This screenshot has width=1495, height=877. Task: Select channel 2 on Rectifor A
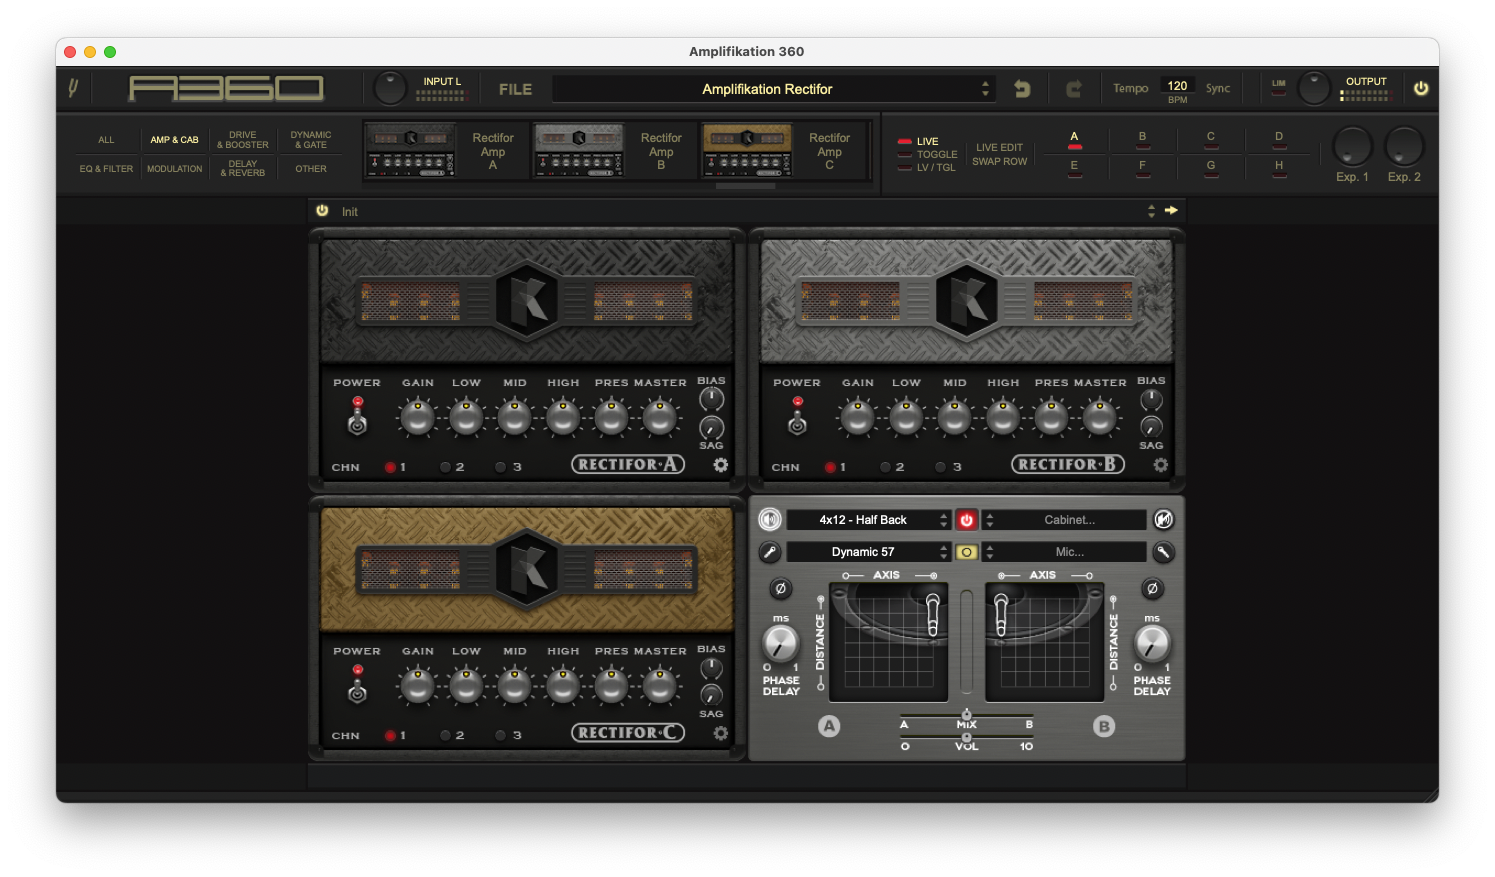[446, 467]
